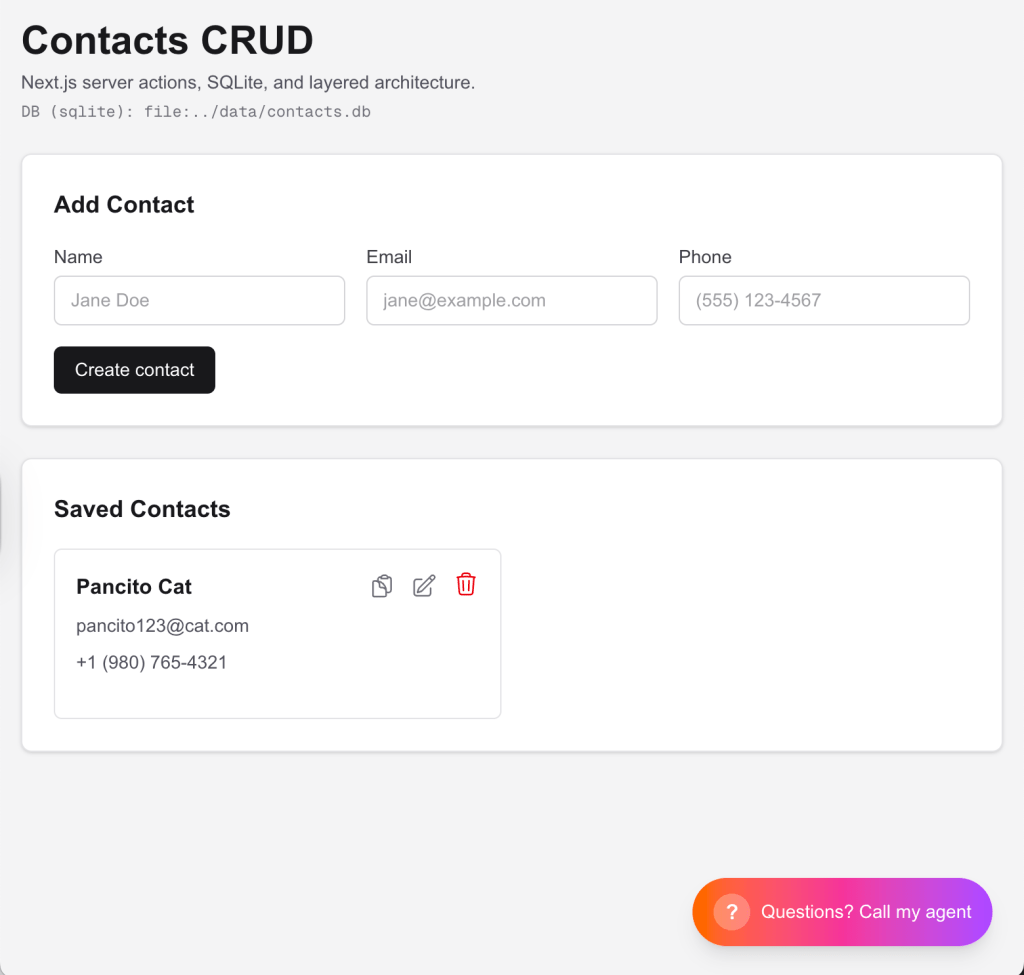1024x975 pixels.
Task: Select the Phone number input field
Action: [824, 300]
